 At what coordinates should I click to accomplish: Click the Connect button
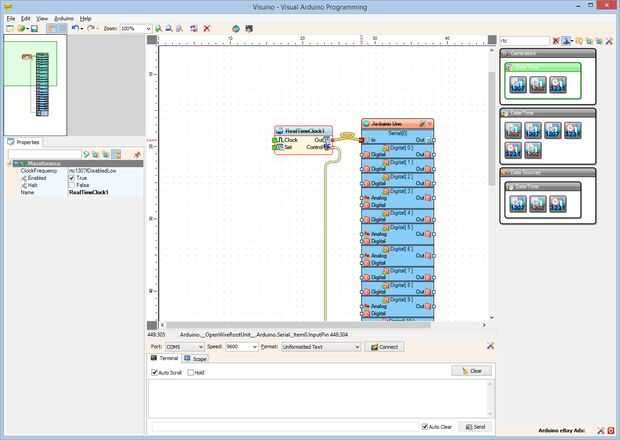click(384, 347)
